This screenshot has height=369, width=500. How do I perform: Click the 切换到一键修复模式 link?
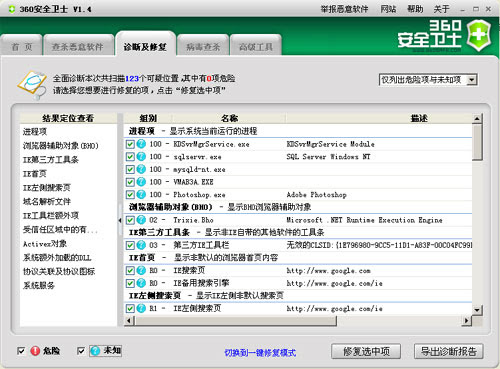click(x=260, y=353)
